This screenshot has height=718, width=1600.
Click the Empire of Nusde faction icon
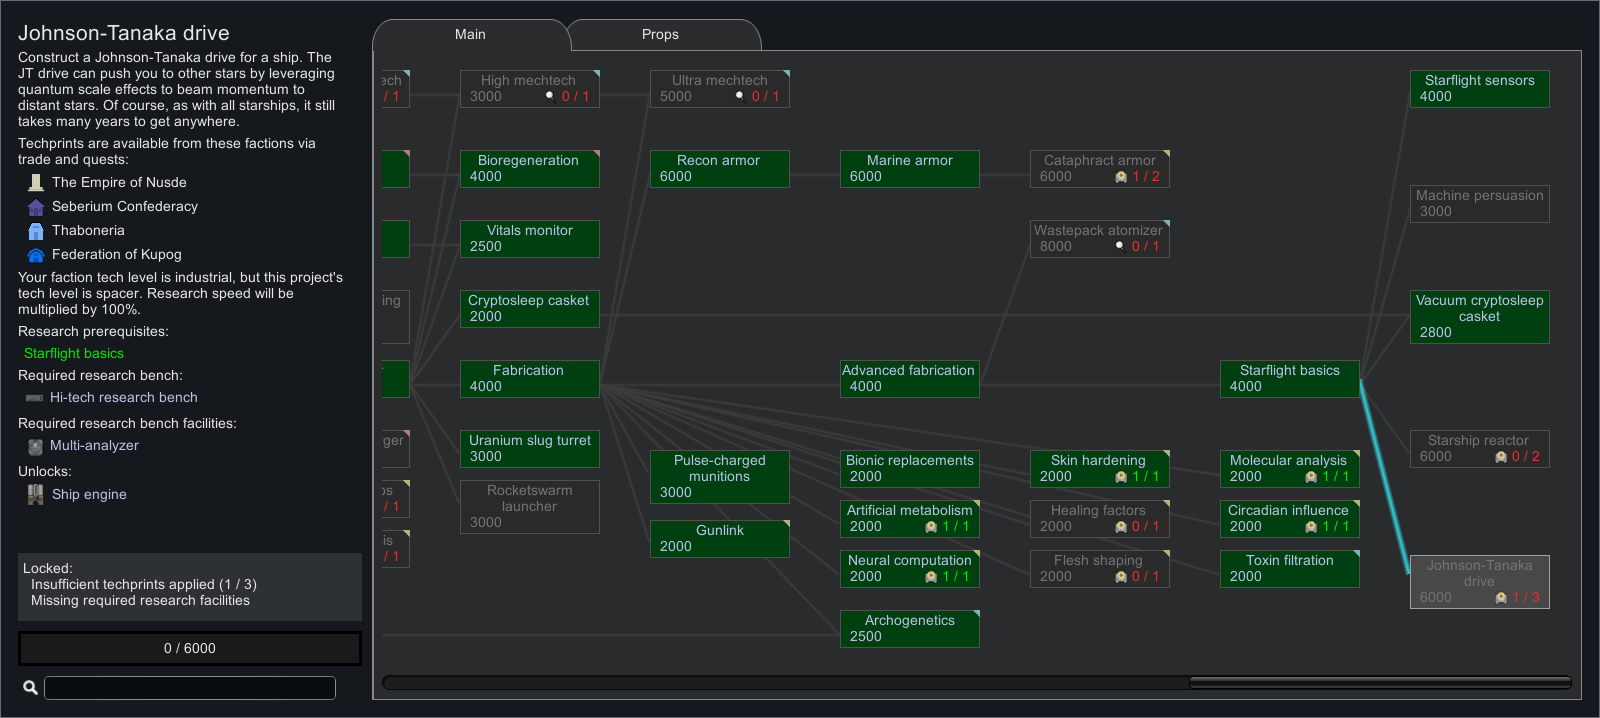[x=36, y=182]
